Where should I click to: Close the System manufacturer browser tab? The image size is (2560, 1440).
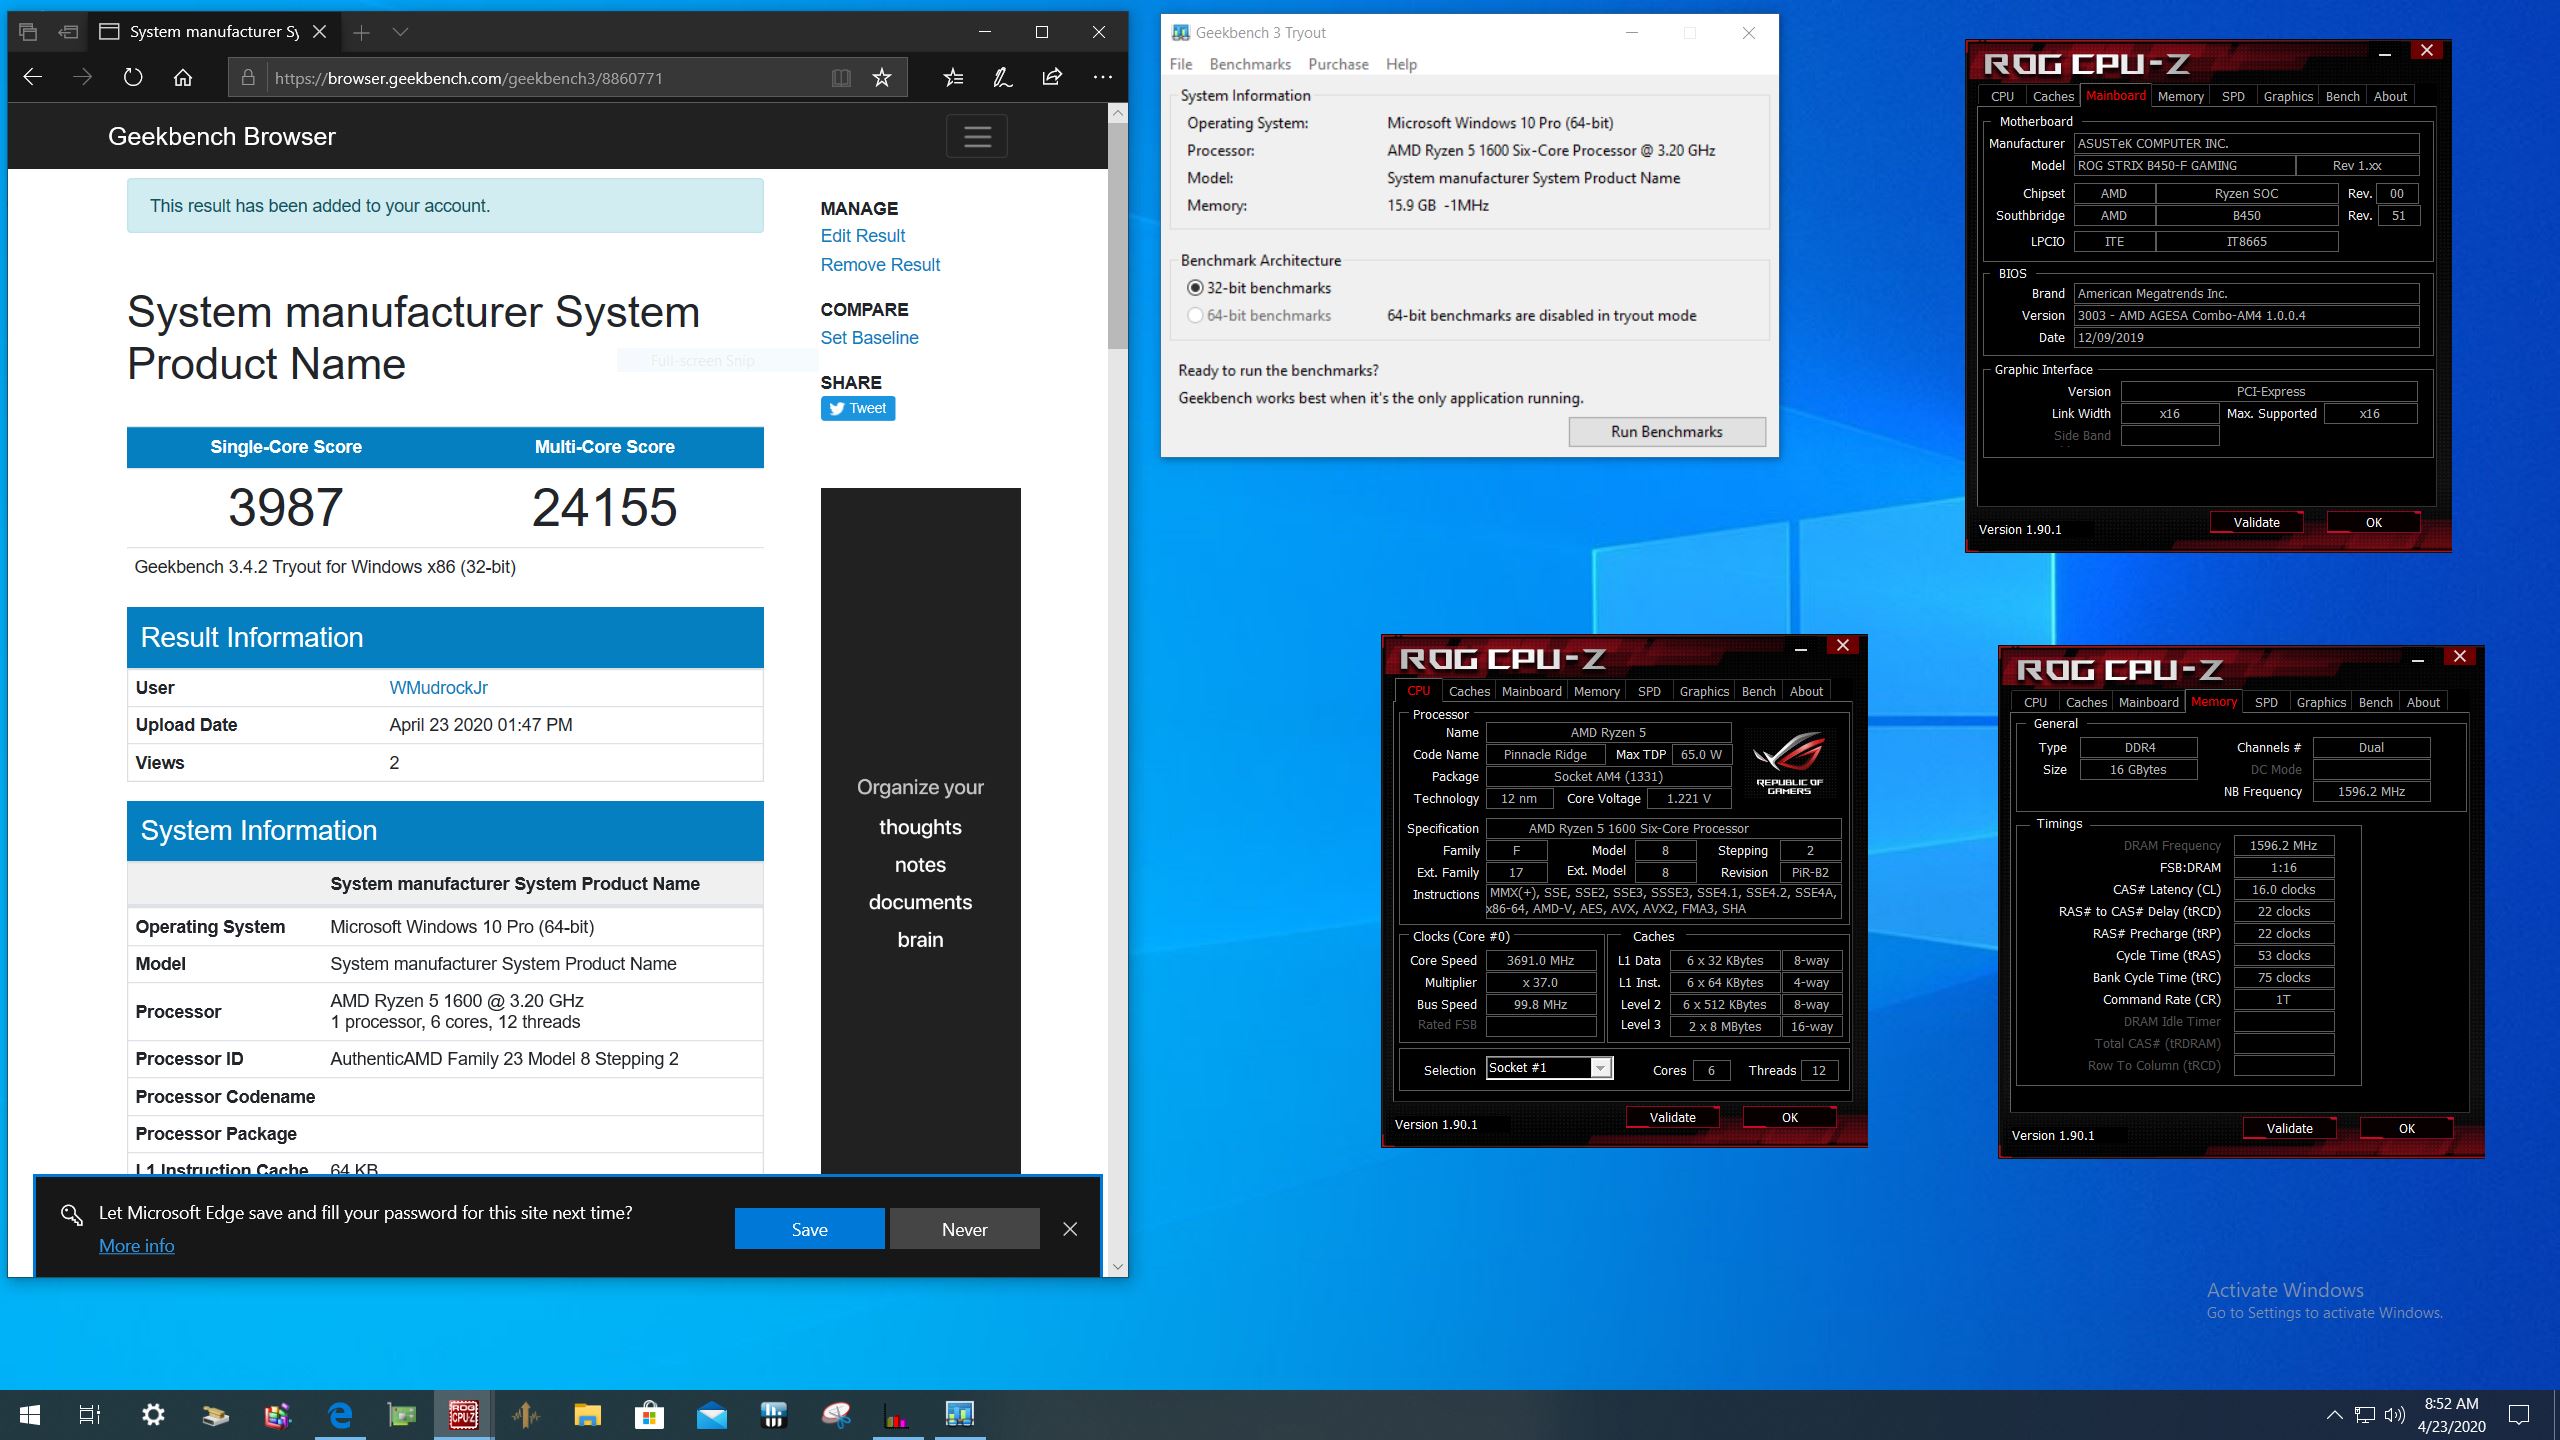[x=319, y=32]
